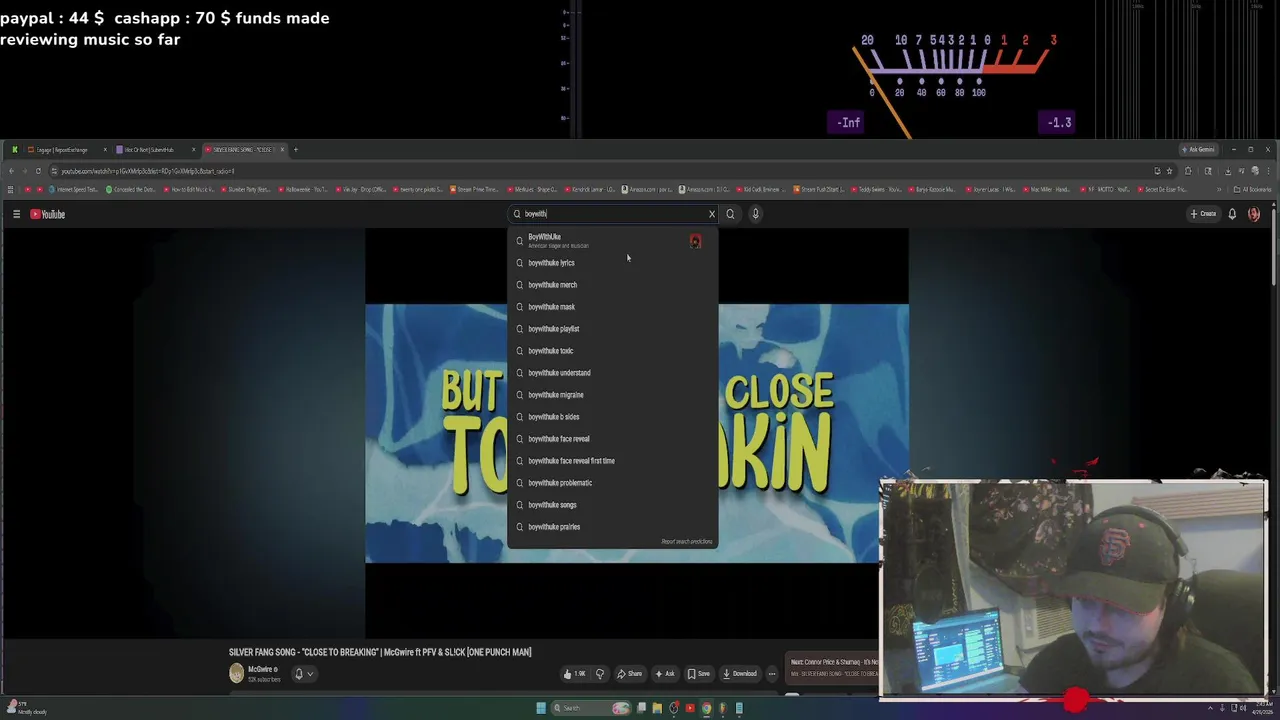Open Chrome three-dot menu
This screenshot has height=720, width=1280.
pos(1268,171)
